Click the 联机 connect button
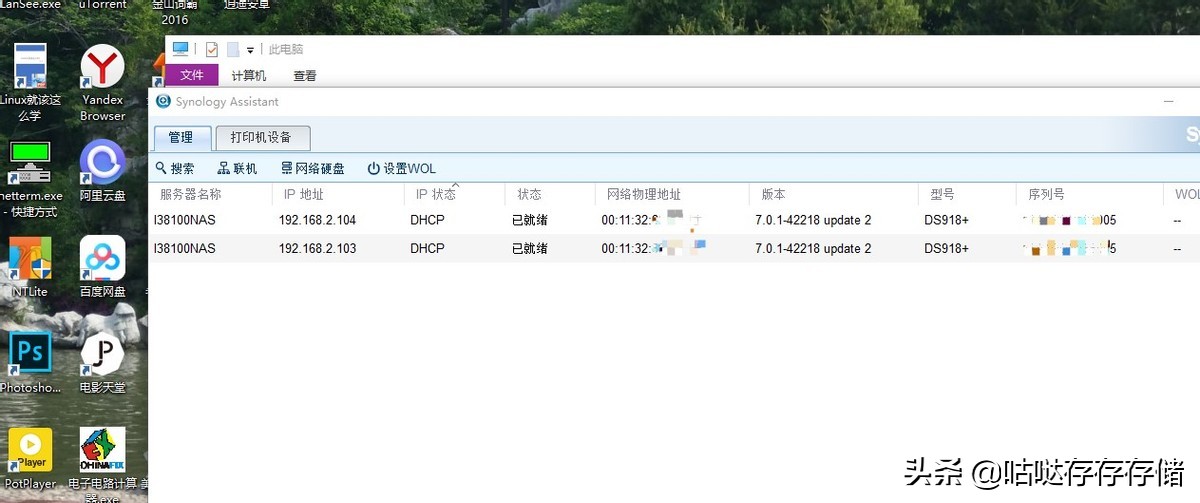Image resolution: width=1200 pixels, height=503 pixels. tap(238, 169)
